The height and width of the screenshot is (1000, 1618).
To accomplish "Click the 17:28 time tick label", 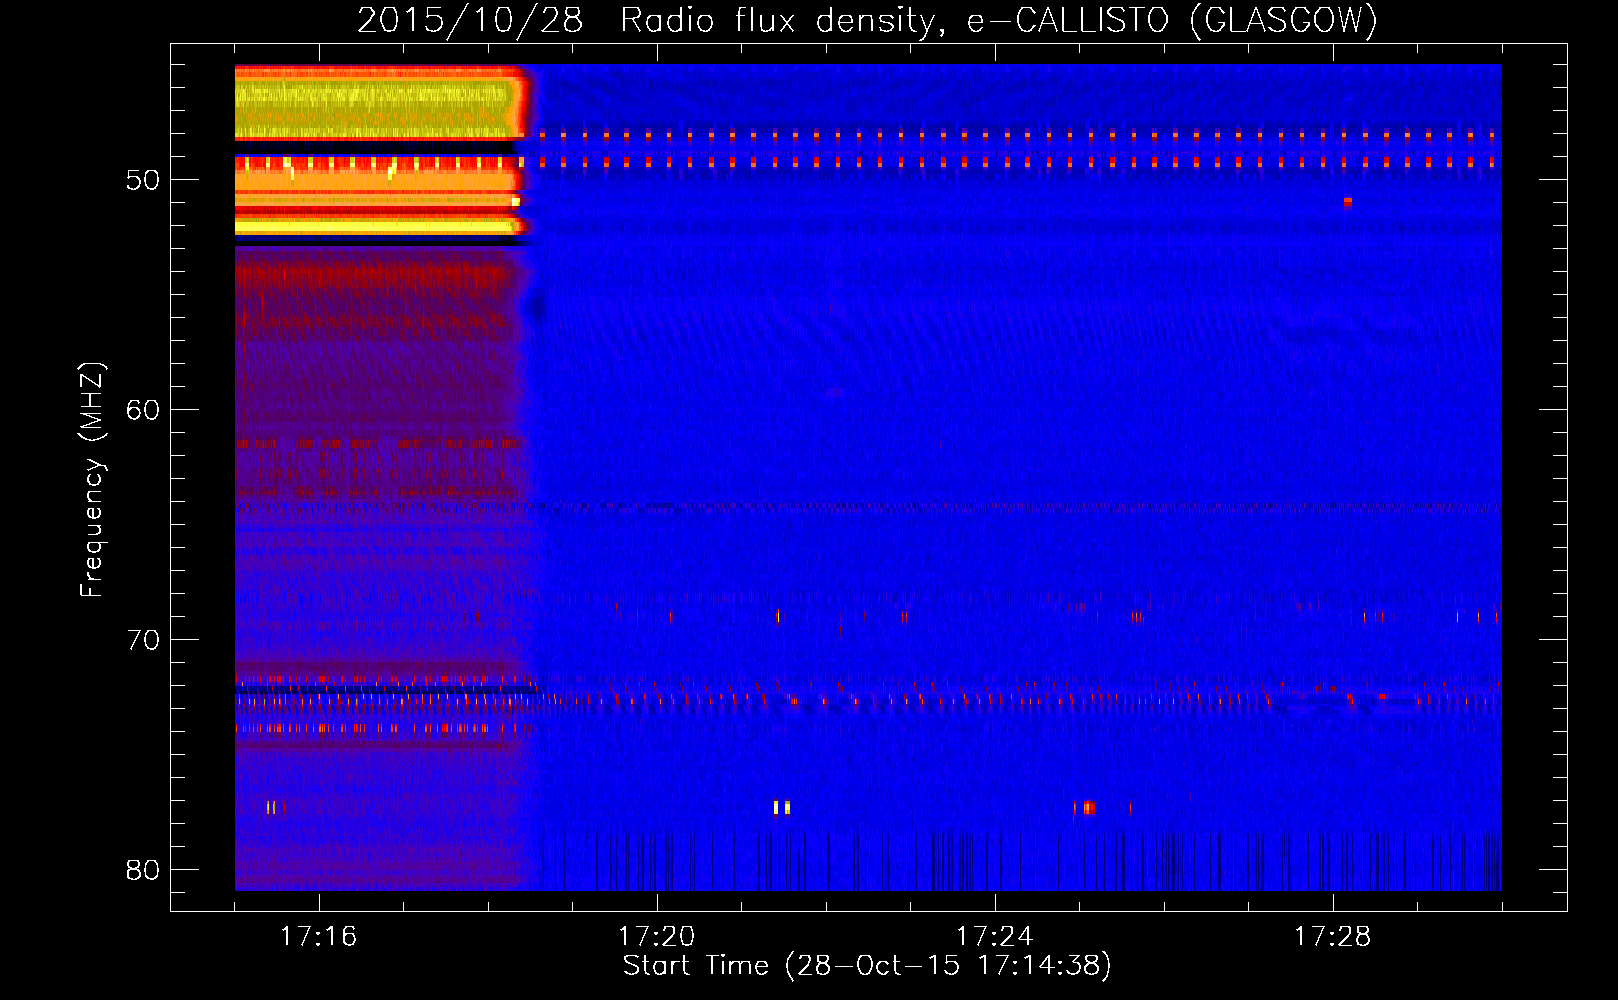I will pos(1332,937).
